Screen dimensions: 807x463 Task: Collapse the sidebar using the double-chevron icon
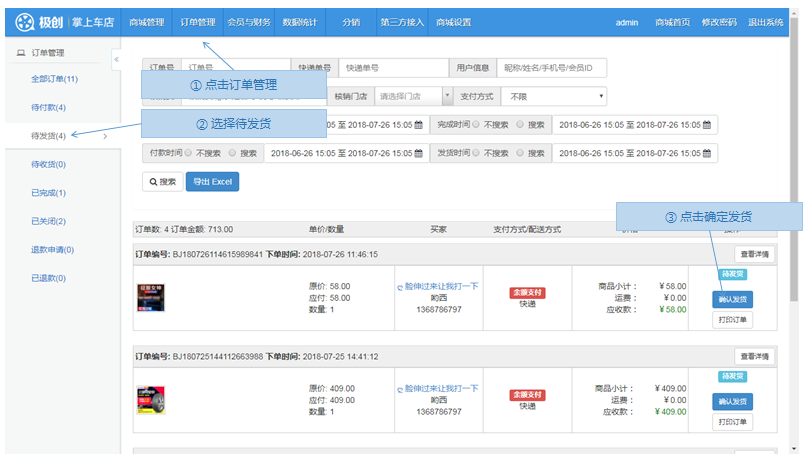click(x=116, y=59)
